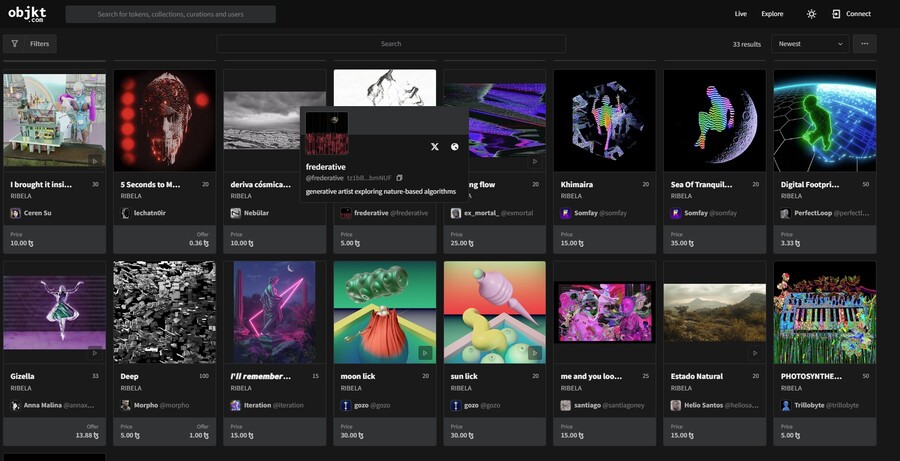Click the objkt.com logo
This screenshot has height=461, width=900.
point(27,14)
